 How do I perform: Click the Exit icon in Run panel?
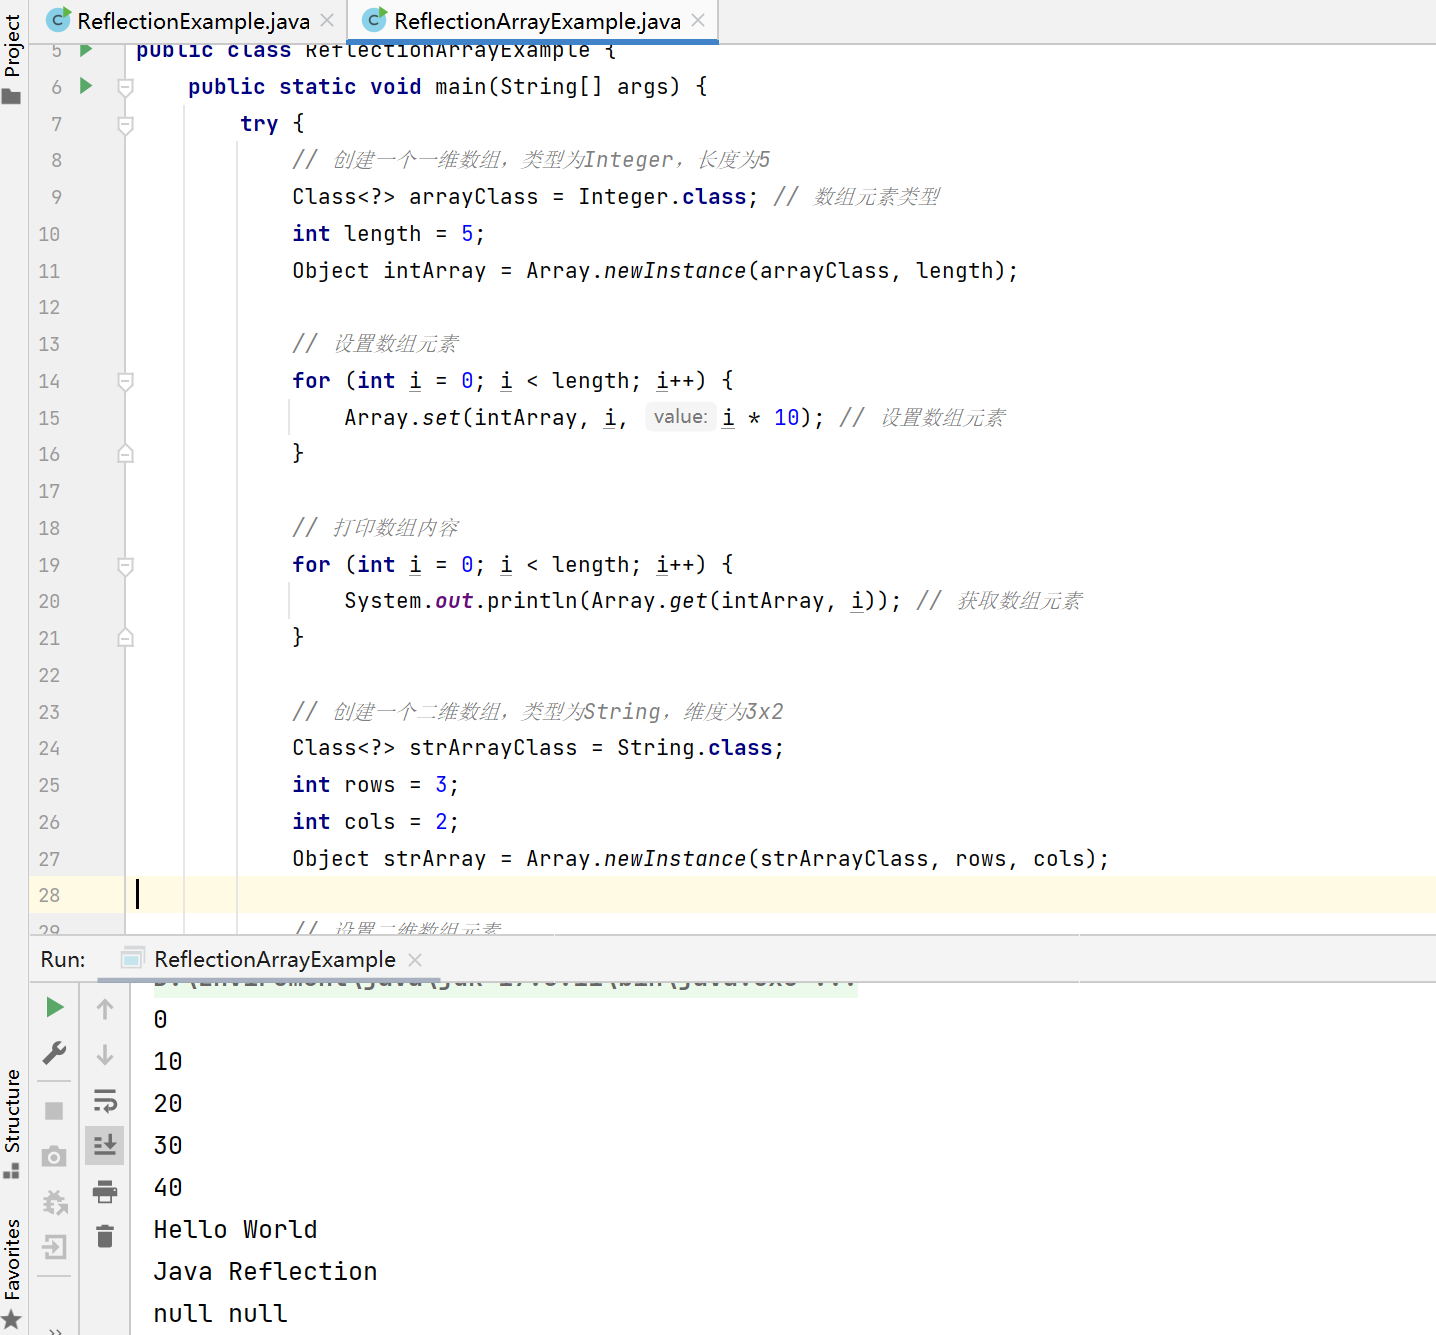tap(55, 1247)
